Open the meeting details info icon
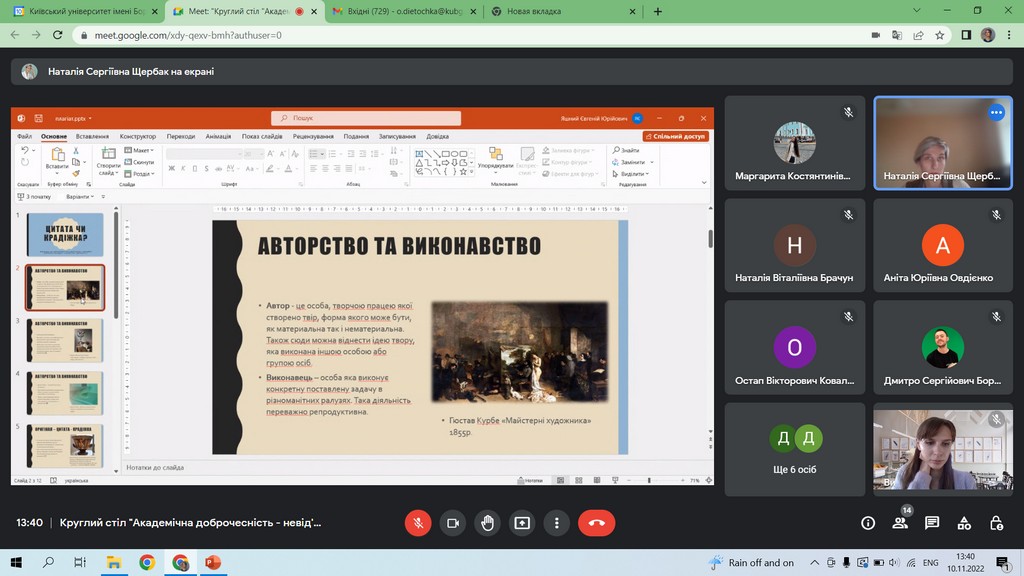Image resolution: width=1024 pixels, height=576 pixels. tap(868, 523)
